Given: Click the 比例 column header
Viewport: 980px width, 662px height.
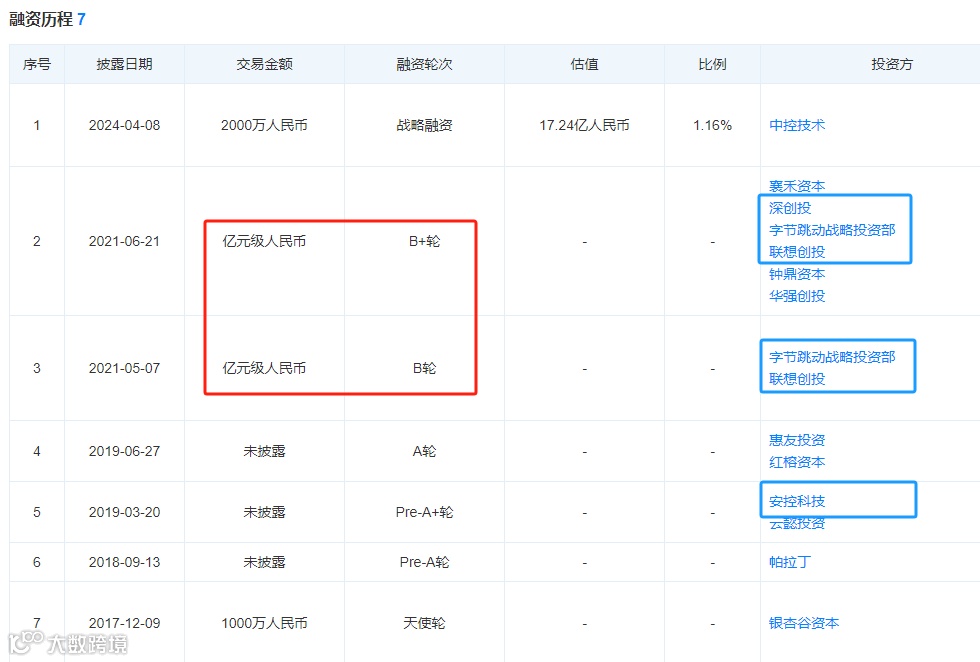Looking at the screenshot, I should (712, 64).
